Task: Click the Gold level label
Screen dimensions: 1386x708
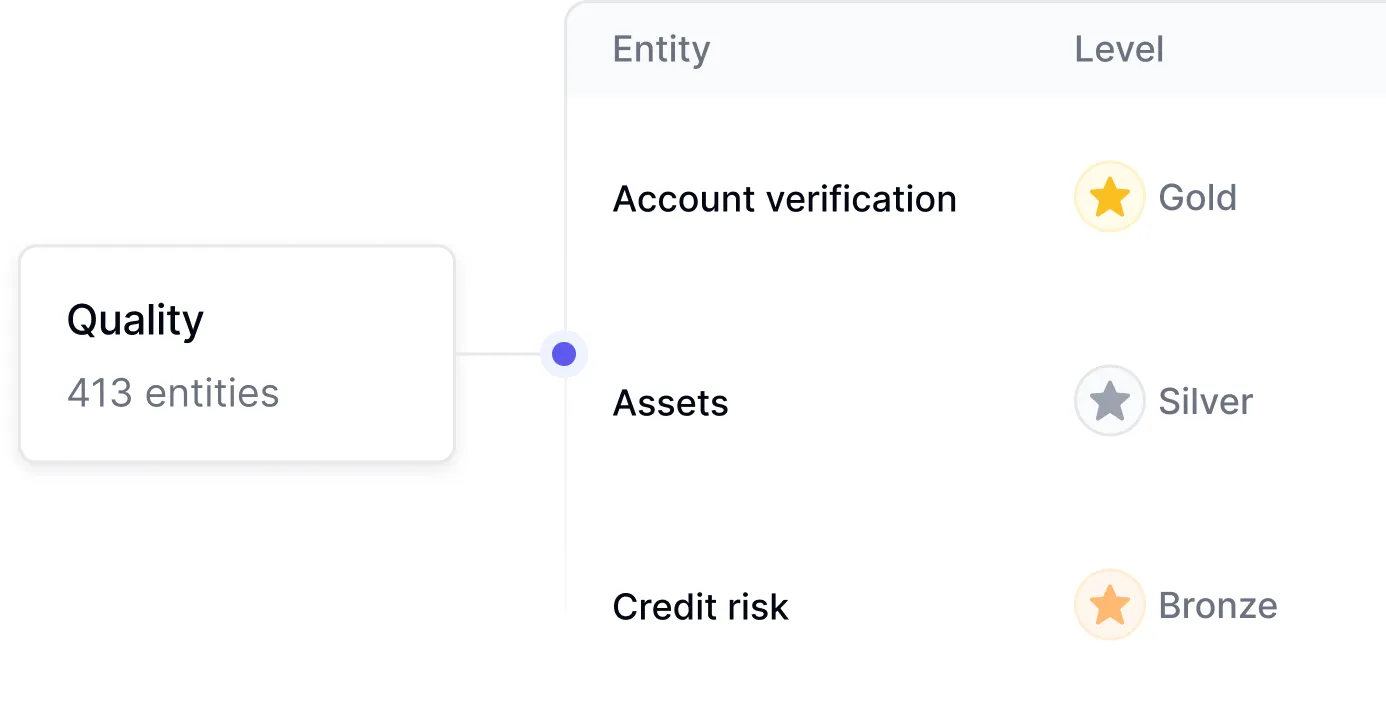Action: click(x=1197, y=197)
